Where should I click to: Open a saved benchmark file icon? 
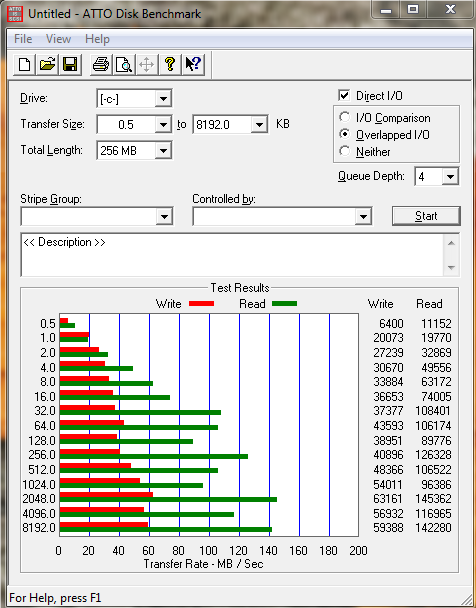click(47, 64)
